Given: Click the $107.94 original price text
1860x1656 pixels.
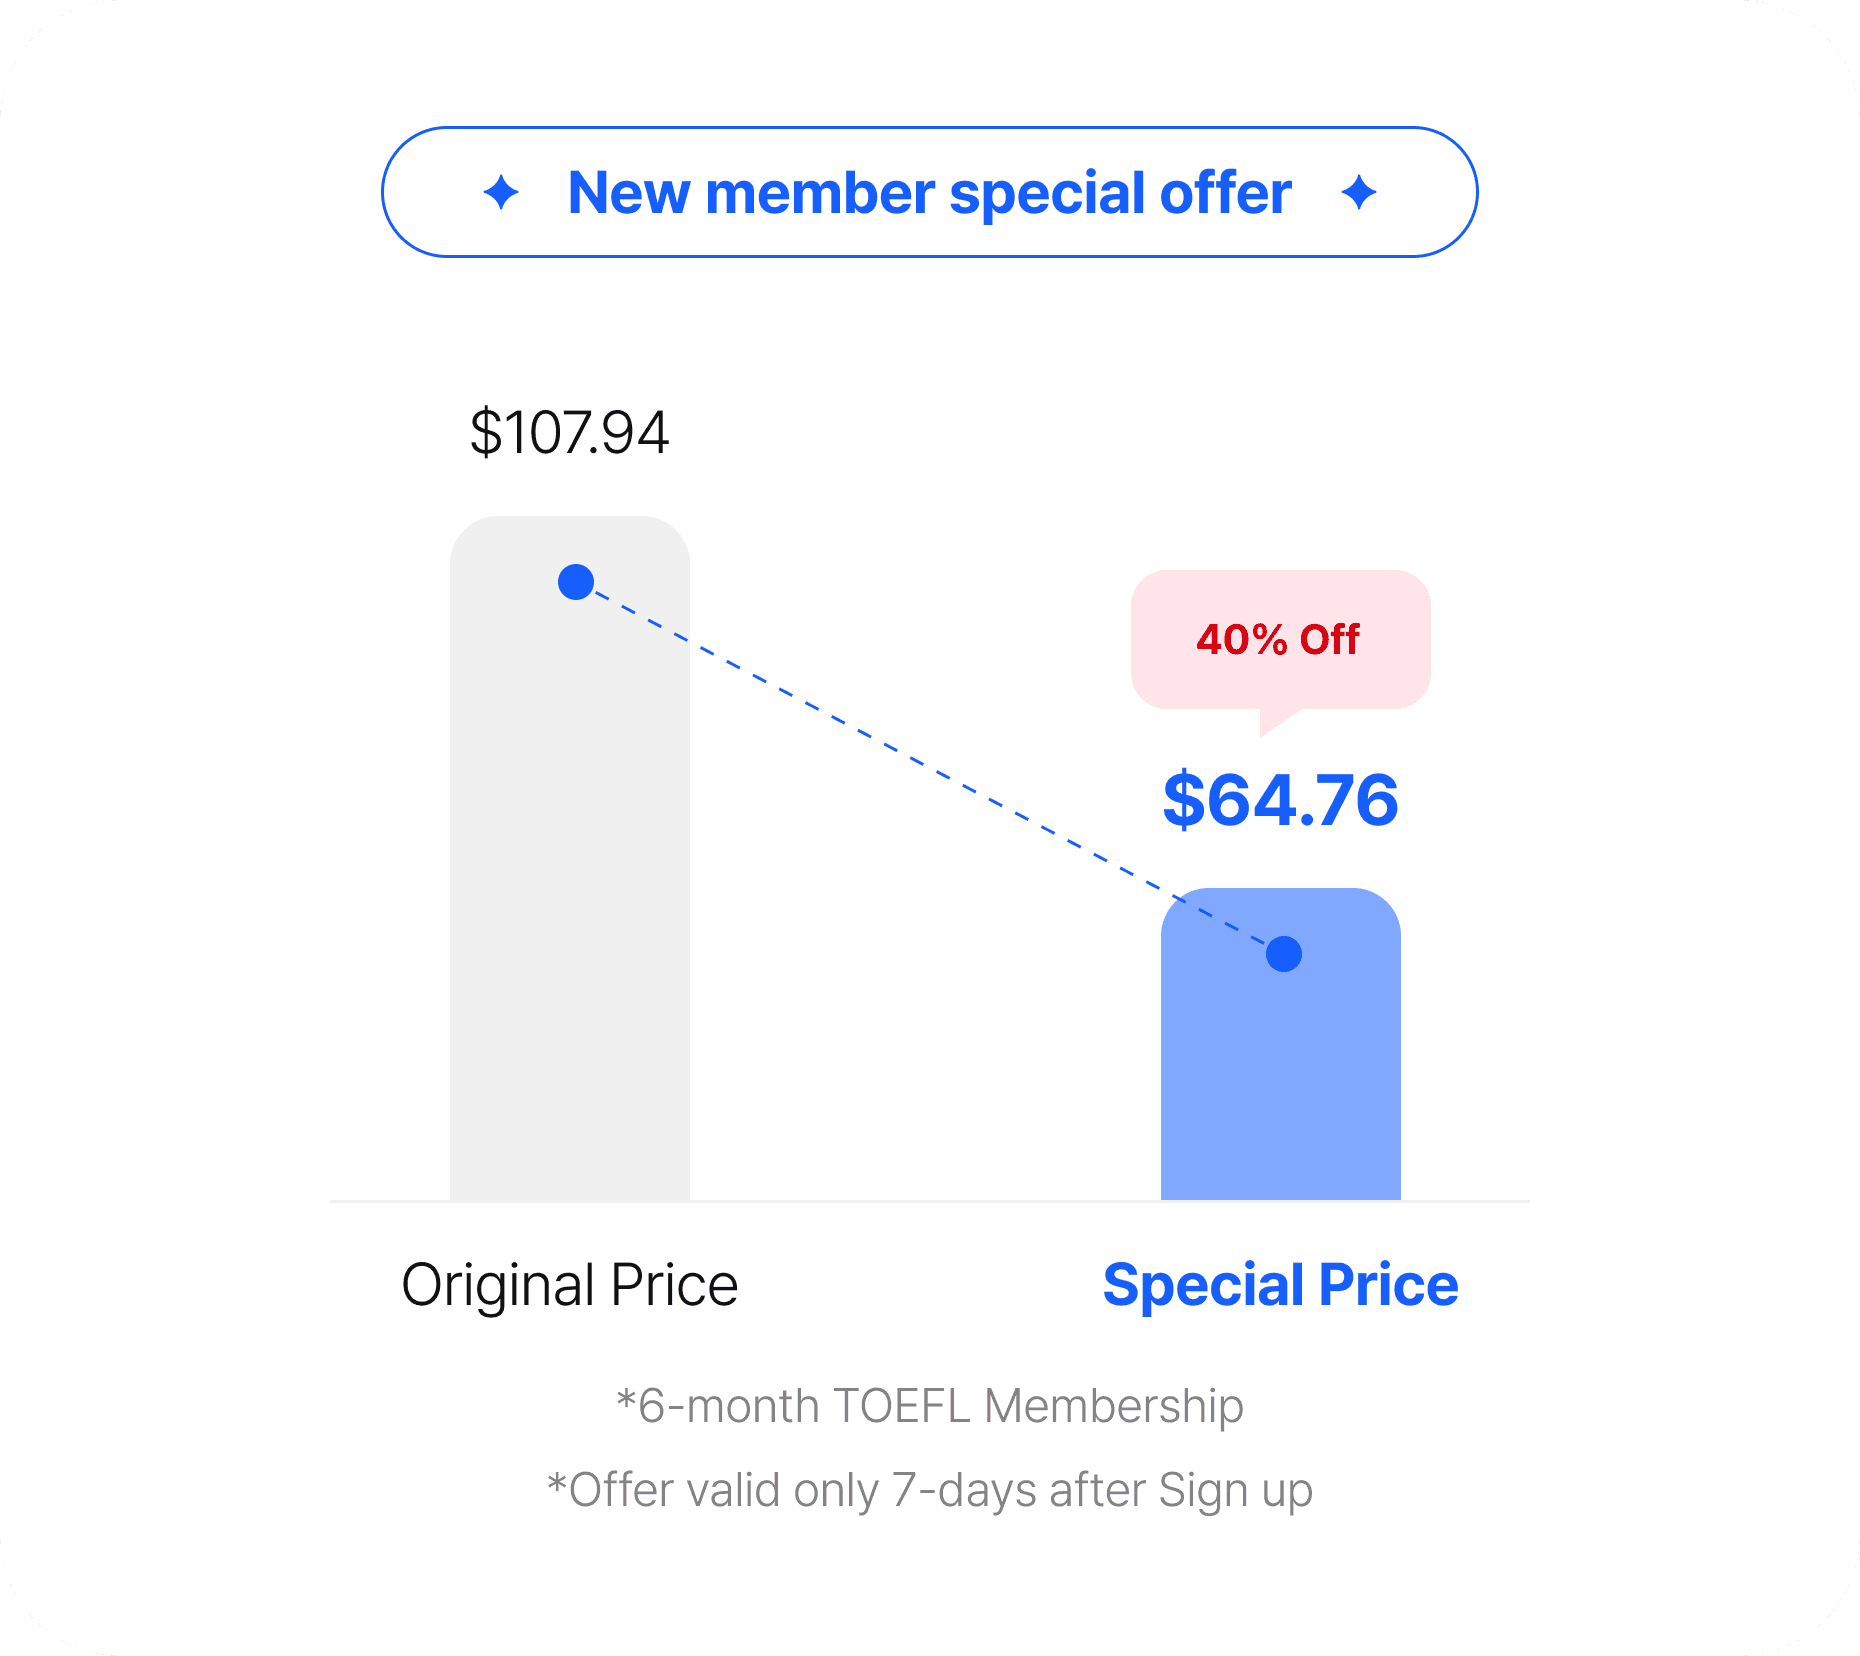Looking at the screenshot, I should [570, 433].
